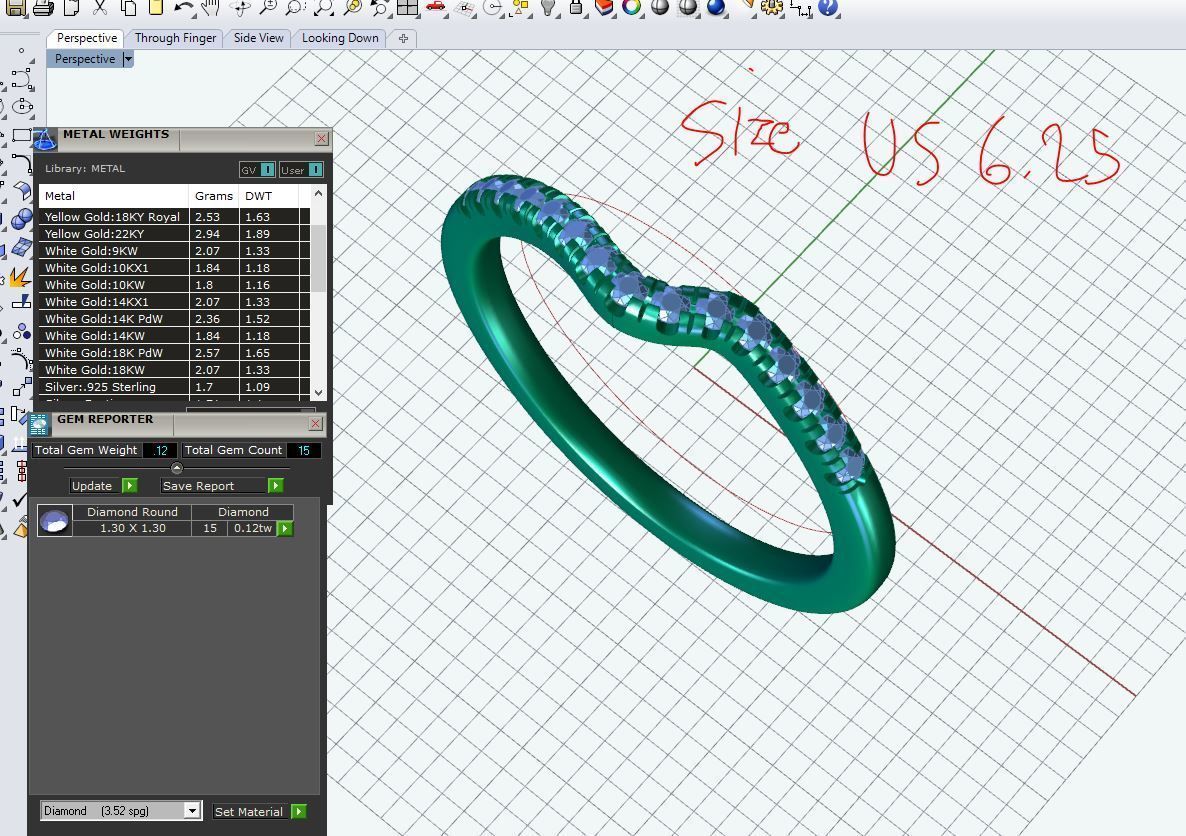The image size is (1186, 836).
Task: Switch to the Perspective tab
Action: click(86, 38)
